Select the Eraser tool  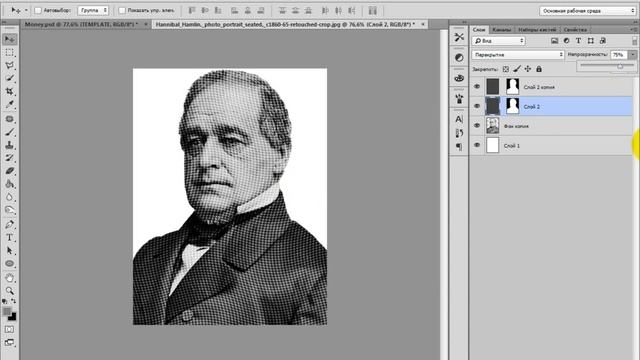tap(10, 171)
